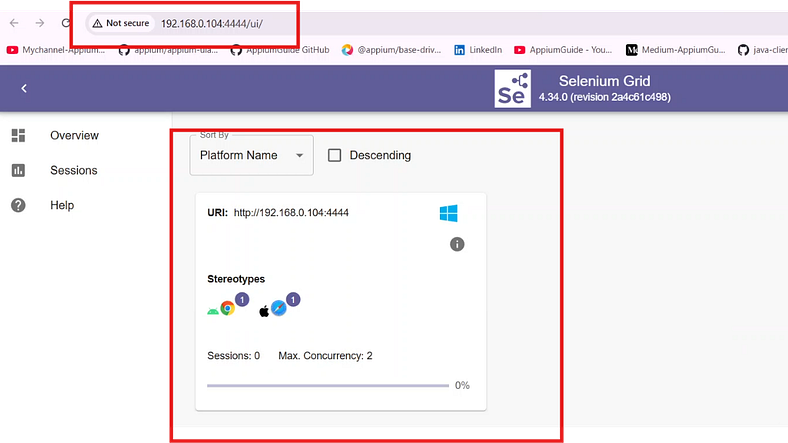The height and width of the screenshot is (443, 788).
Task: Open java-client GitHub bookmark
Action: click(762, 50)
